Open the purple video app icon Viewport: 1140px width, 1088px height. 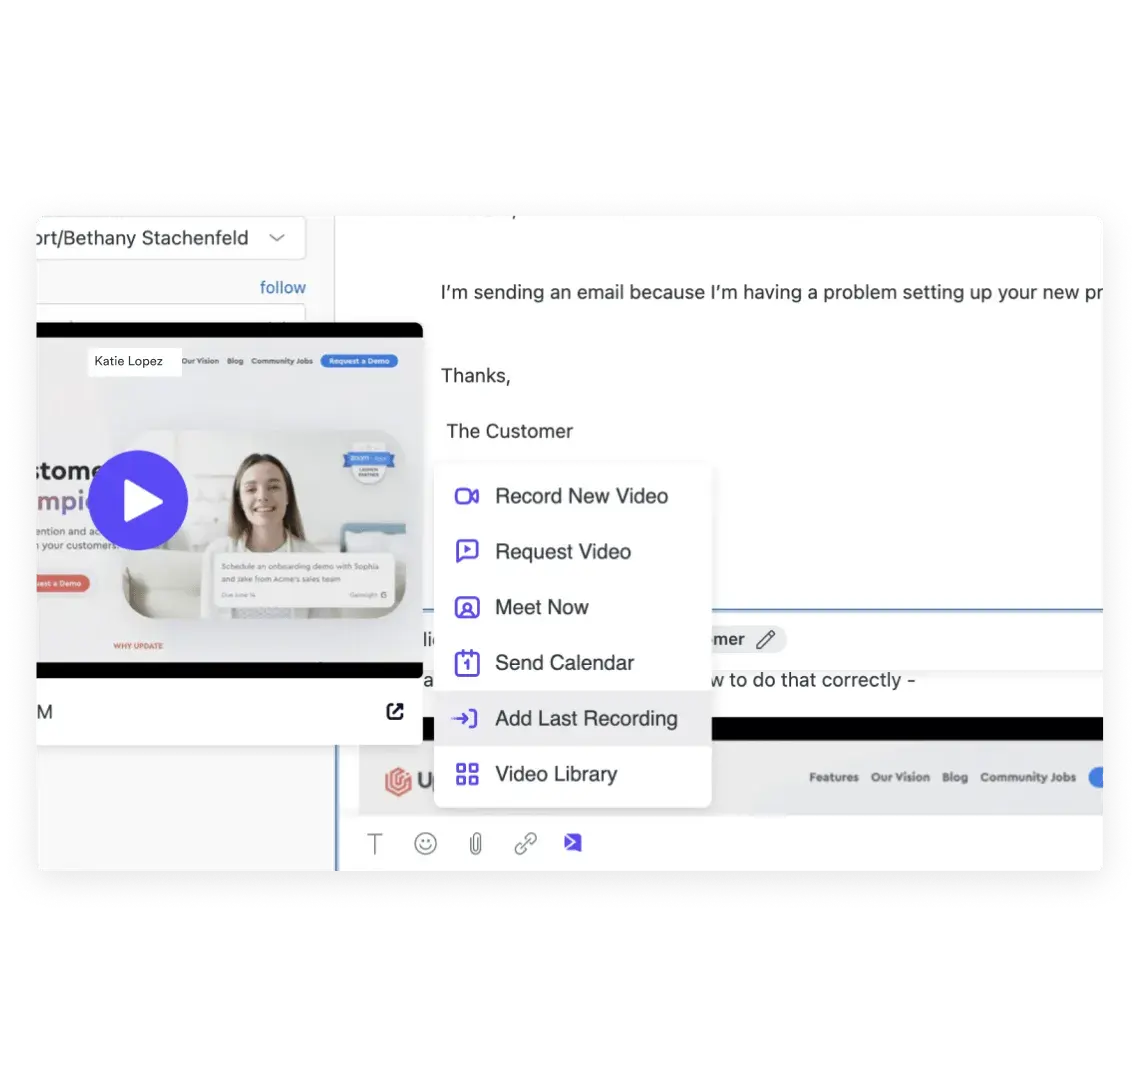click(x=573, y=843)
